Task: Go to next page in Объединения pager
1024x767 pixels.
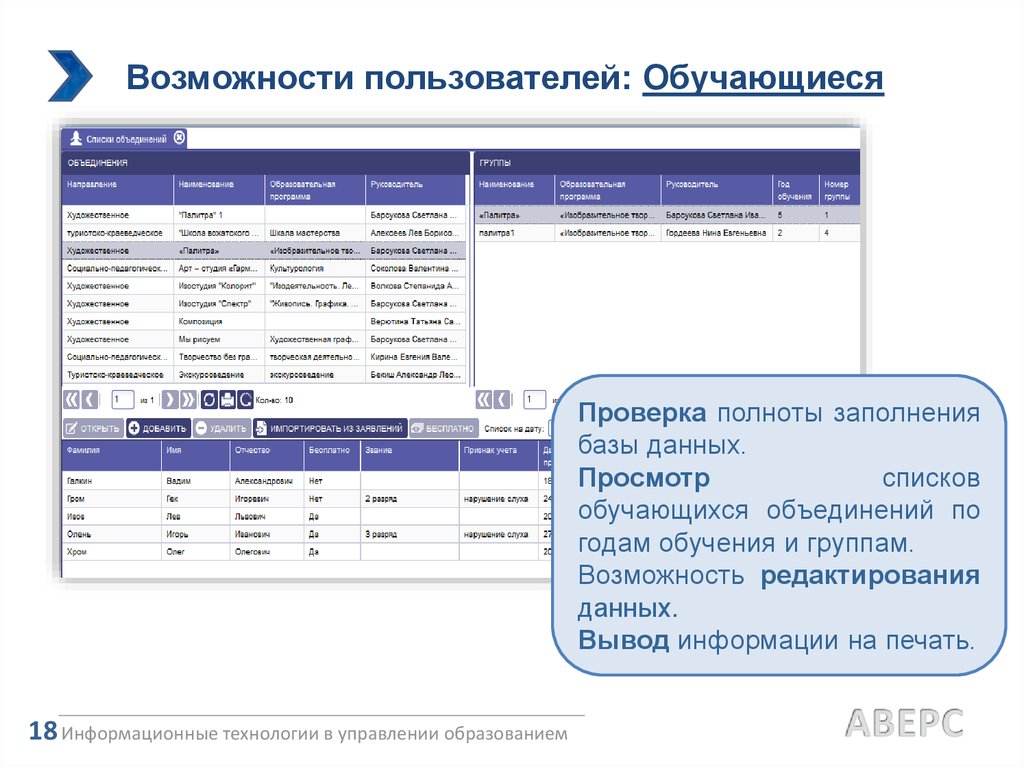Action: tap(169, 400)
